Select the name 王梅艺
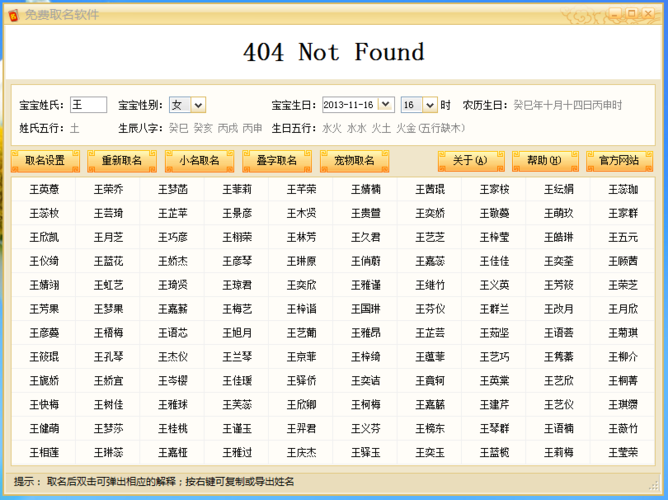 point(237,309)
